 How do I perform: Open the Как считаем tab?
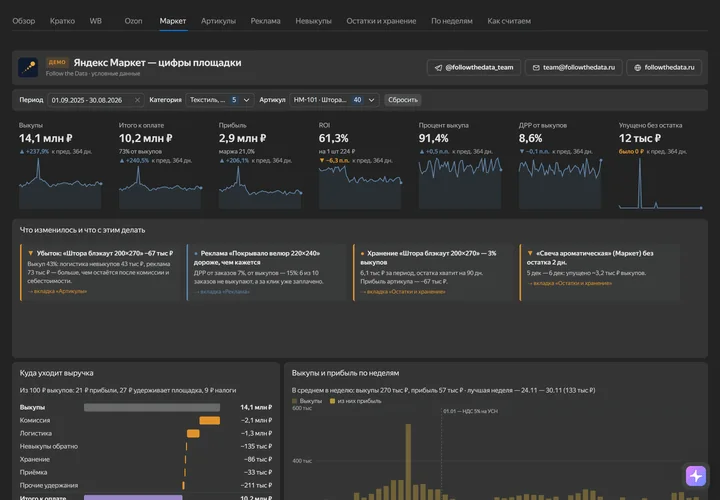click(509, 21)
